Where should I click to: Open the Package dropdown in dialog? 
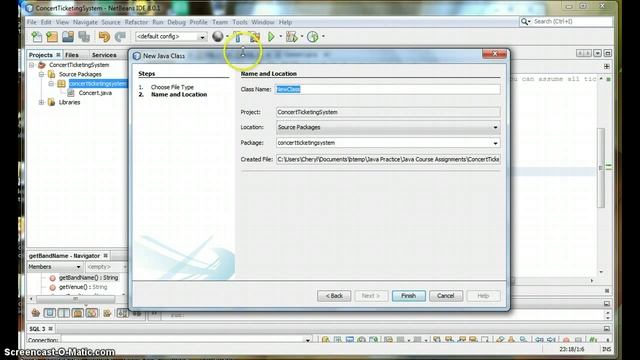pos(495,143)
